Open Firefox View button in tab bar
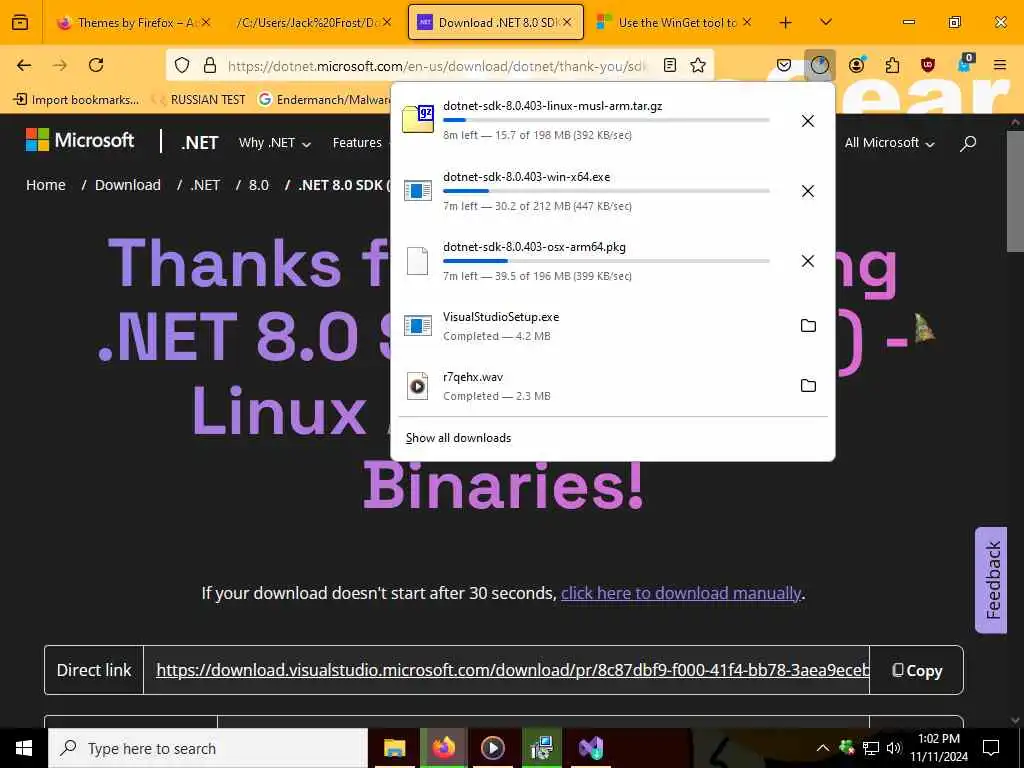 (20, 22)
